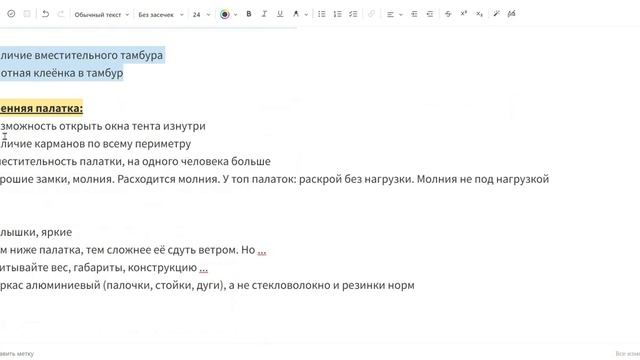This screenshot has height=360, width=640.
Task: Click the clear formatting icon
Action: click(511, 13)
